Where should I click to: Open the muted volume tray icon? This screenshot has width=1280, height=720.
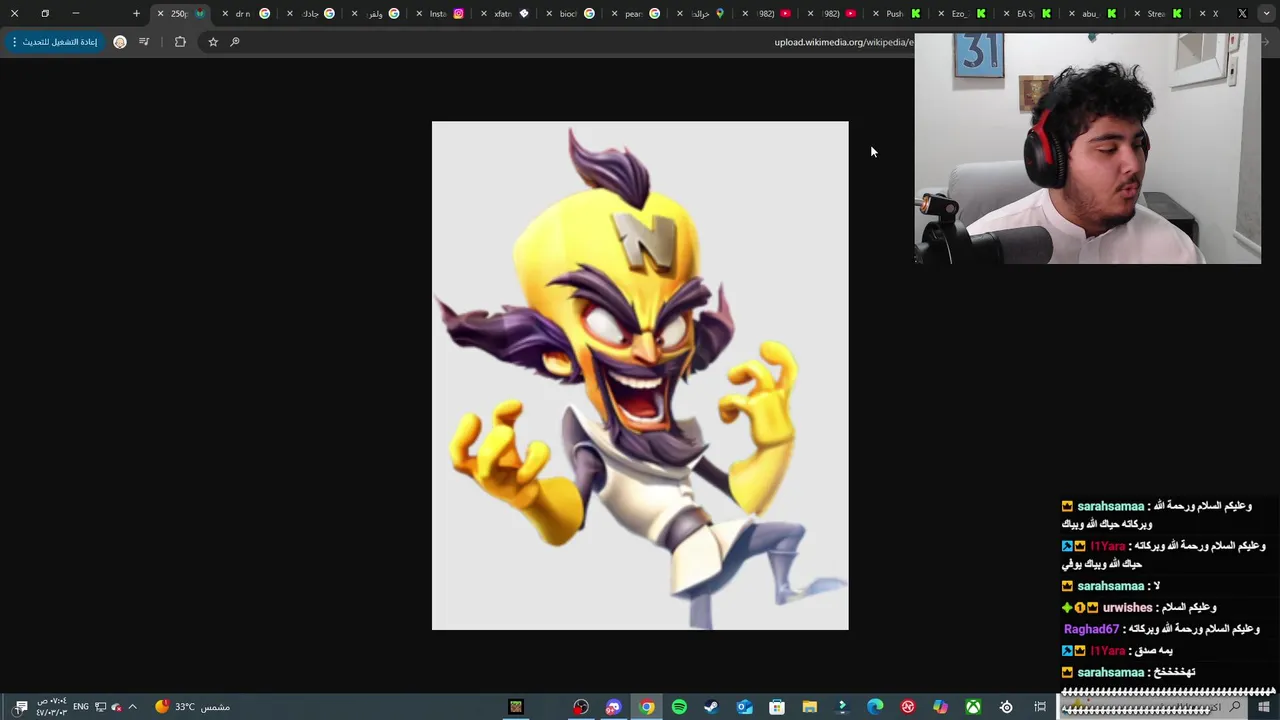tap(116, 707)
